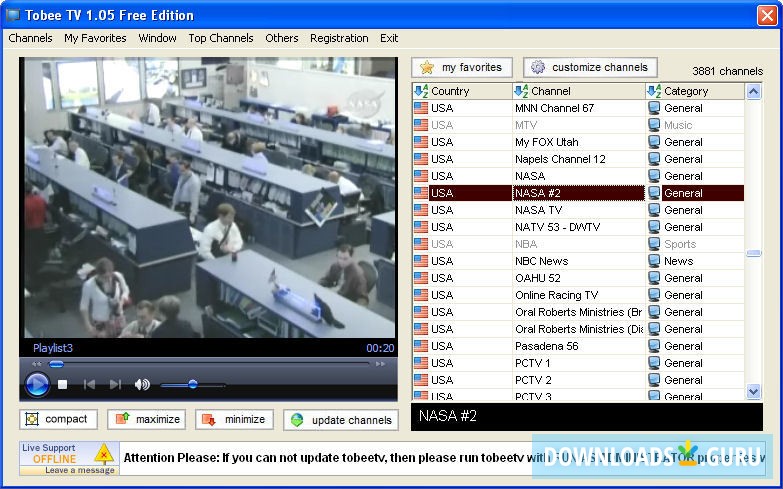Image resolution: width=783 pixels, height=489 pixels.
Task: Click the channel list scroll up arrow
Action: [x=754, y=91]
